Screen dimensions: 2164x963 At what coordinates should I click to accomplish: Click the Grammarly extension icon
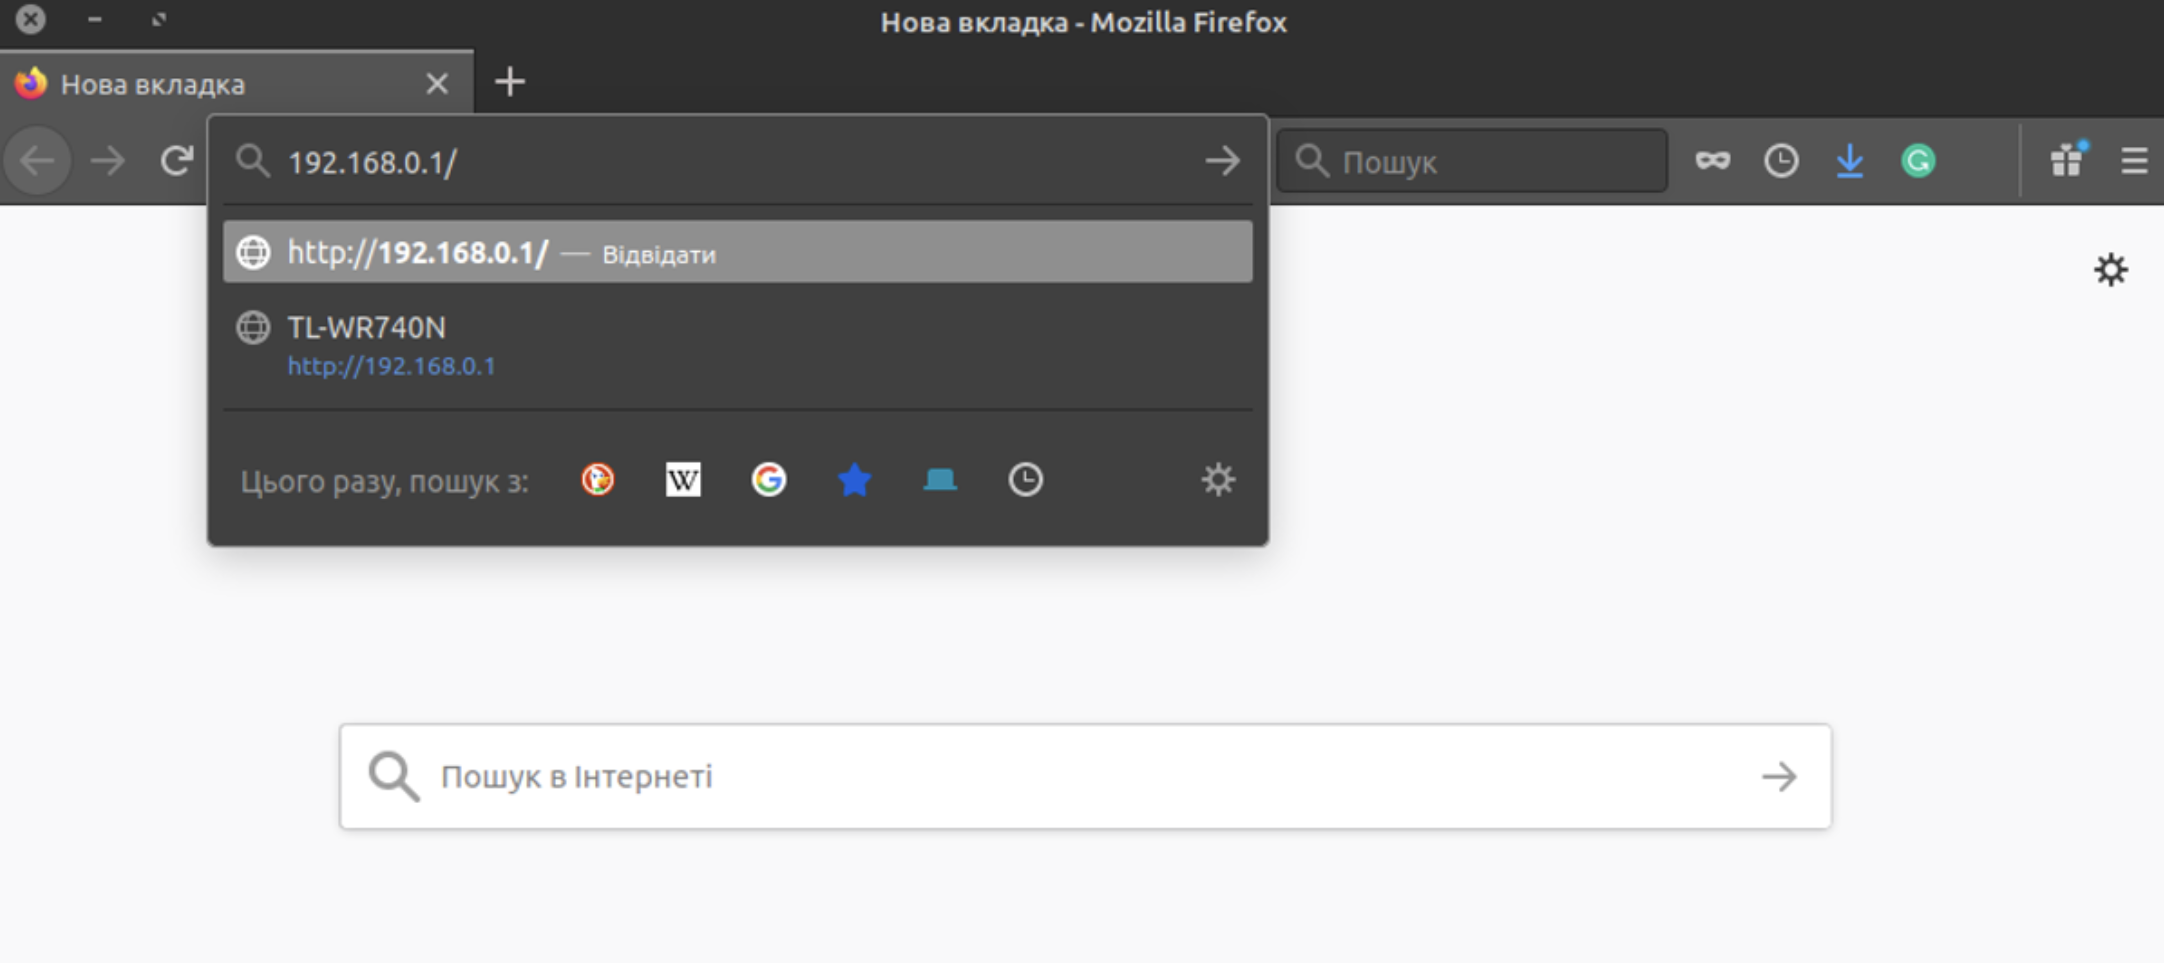coord(1918,161)
